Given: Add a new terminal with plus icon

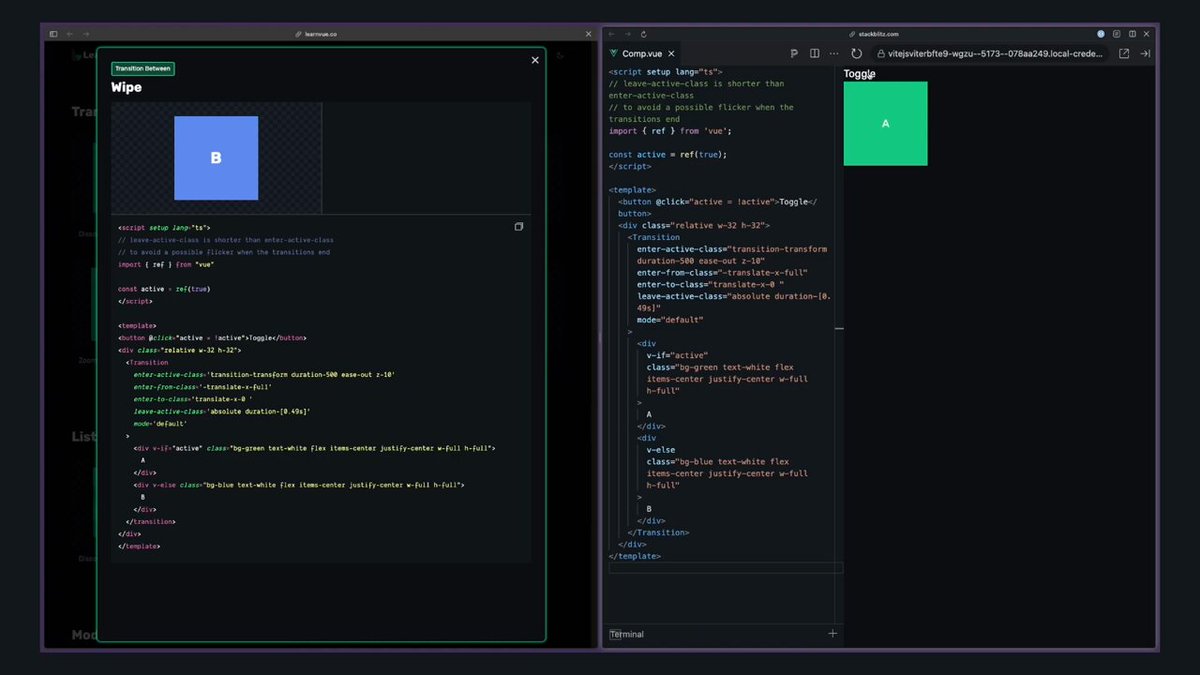Looking at the screenshot, I should (x=833, y=633).
